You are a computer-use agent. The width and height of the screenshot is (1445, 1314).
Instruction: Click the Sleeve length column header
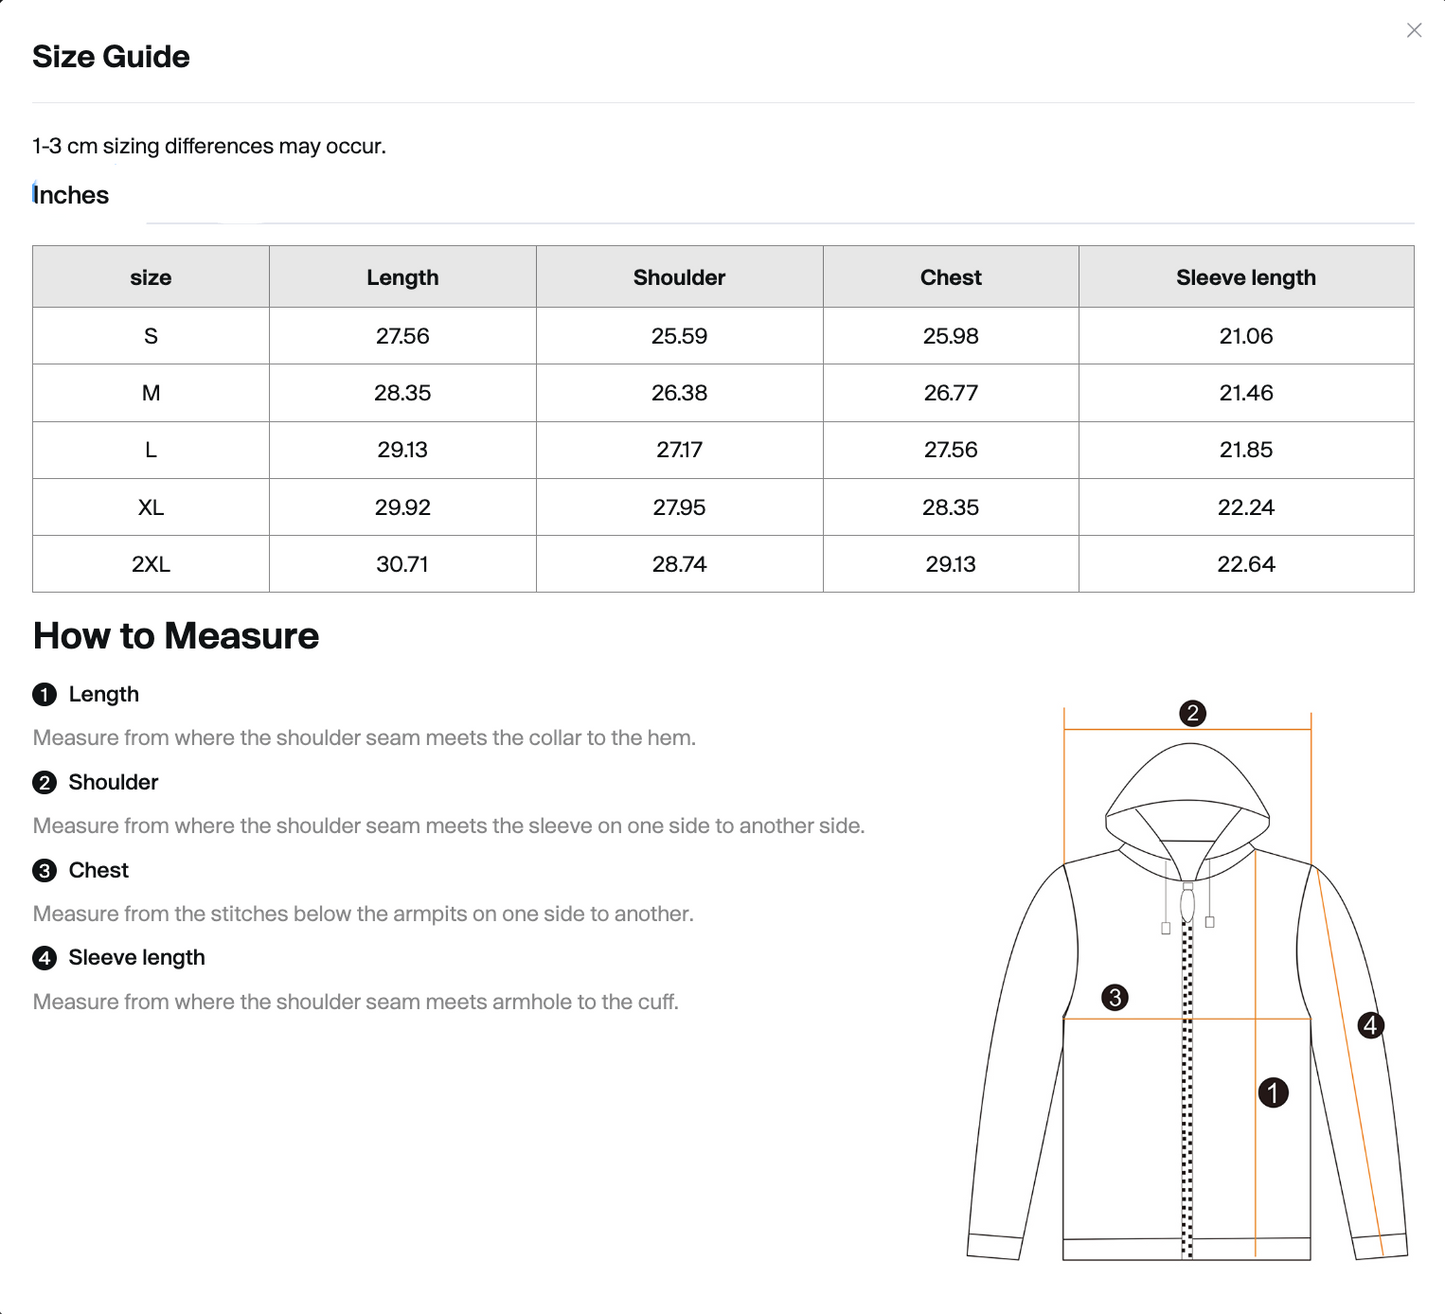click(1246, 277)
